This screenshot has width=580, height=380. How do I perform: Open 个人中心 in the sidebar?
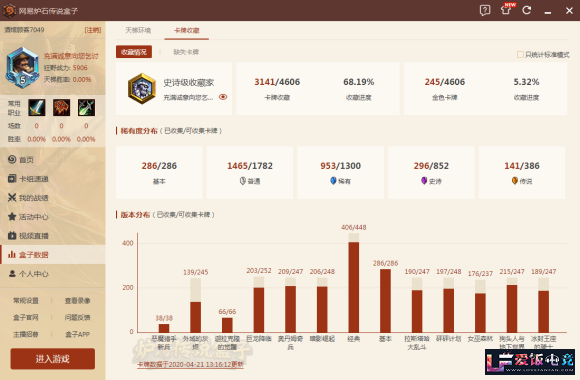(53, 274)
